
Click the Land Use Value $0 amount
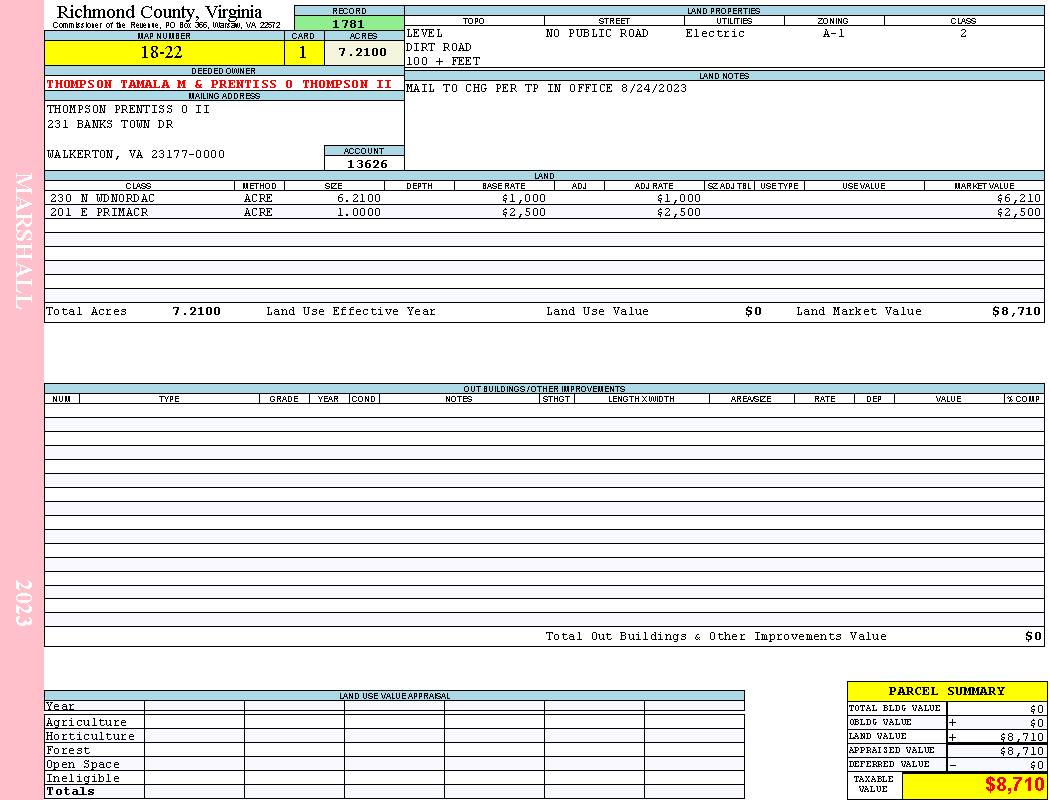[753, 311]
